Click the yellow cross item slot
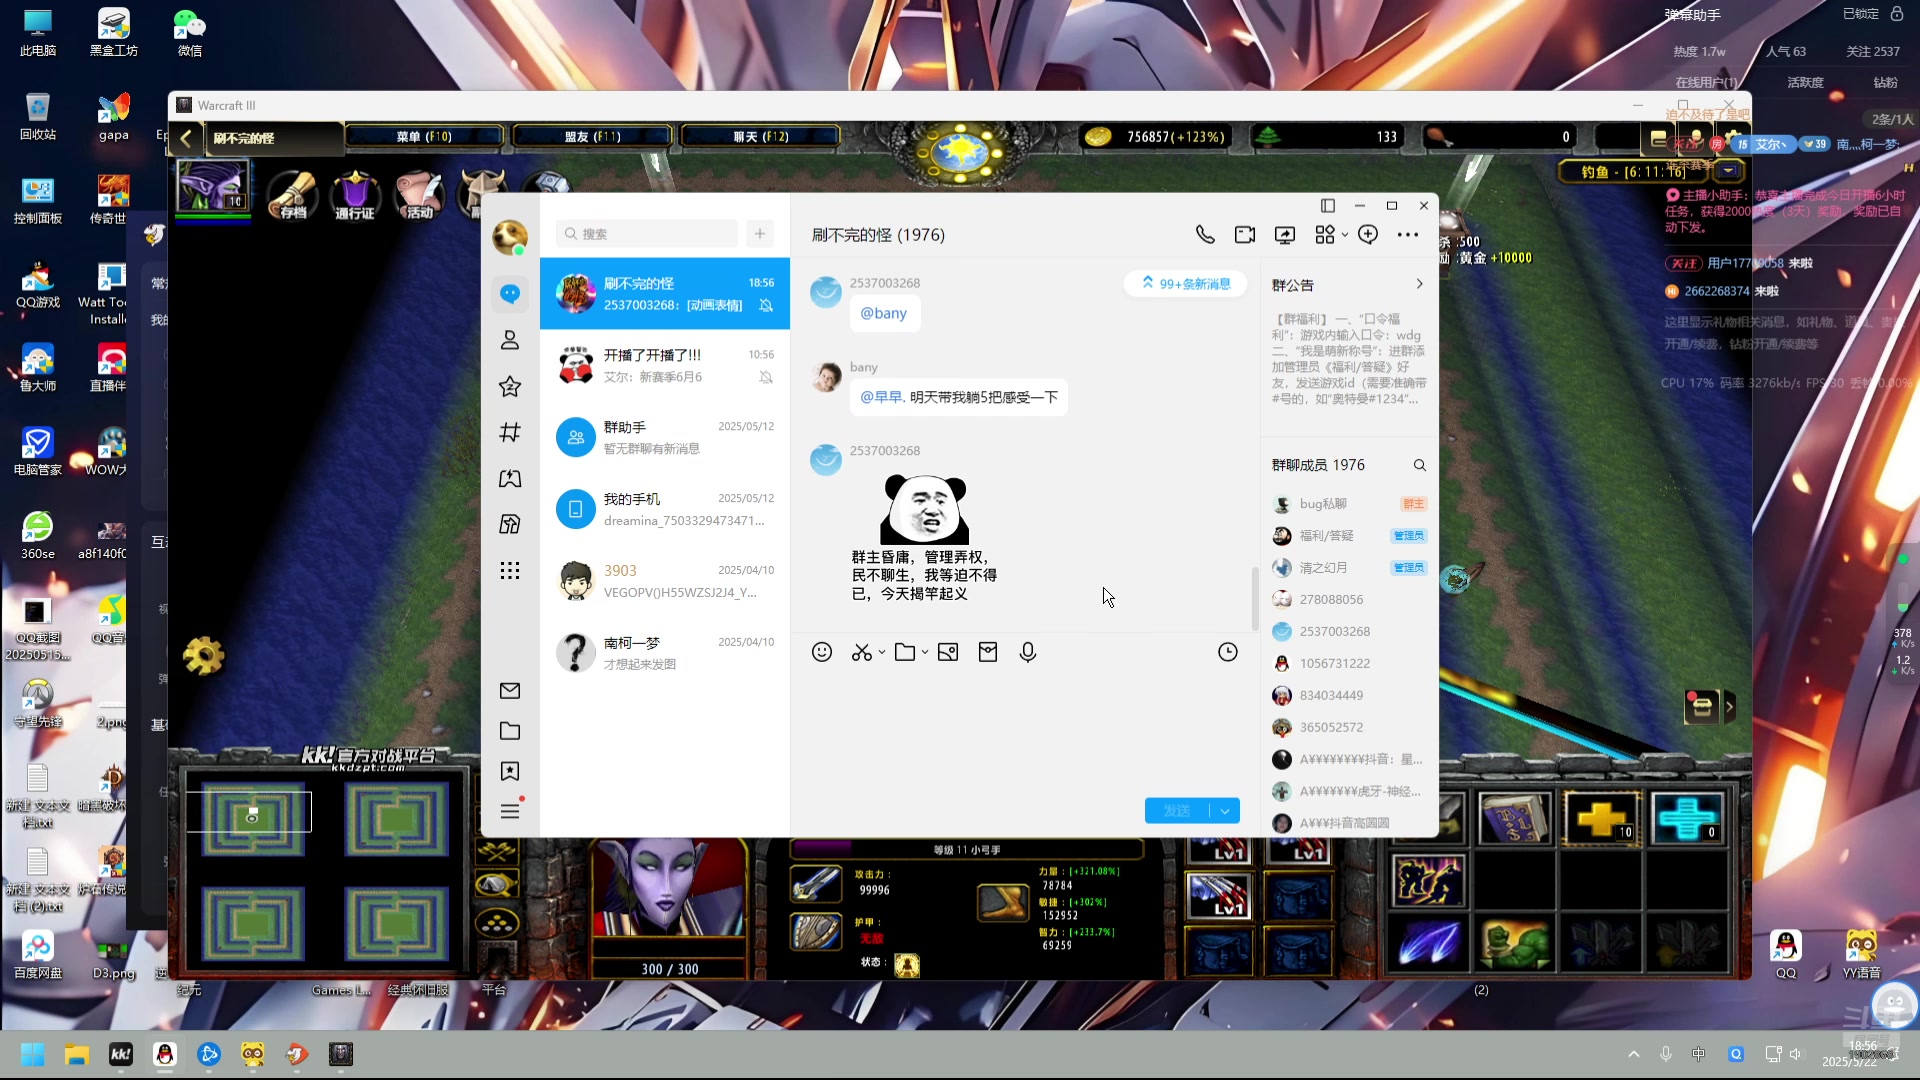The height and width of the screenshot is (1080, 1920). point(1602,819)
